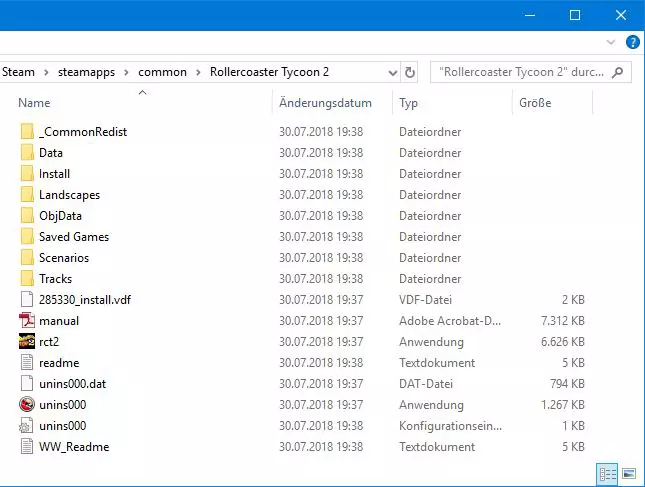Expand the ribbon with chevron arrow
645x487 pixels.
click(x=611, y=42)
